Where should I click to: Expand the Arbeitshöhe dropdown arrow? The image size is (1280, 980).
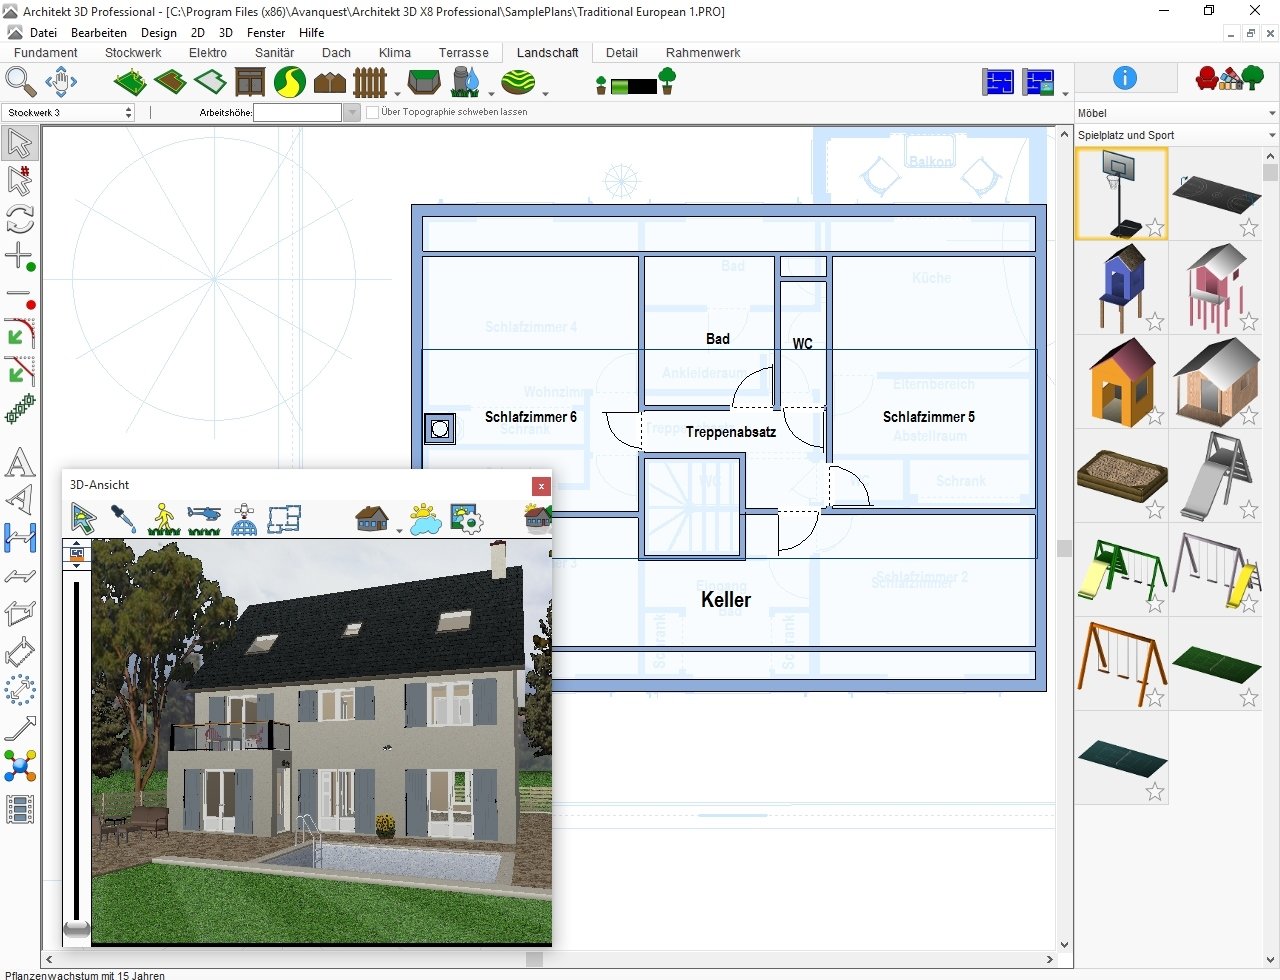point(351,113)
